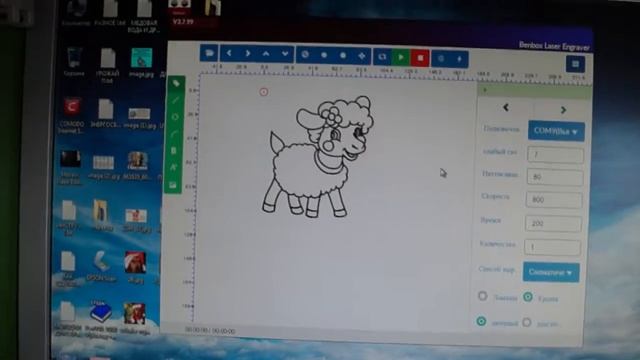Jog laser left with left arrow
Image resolution: width=640 pixels, height=360 pixels.
229,53
